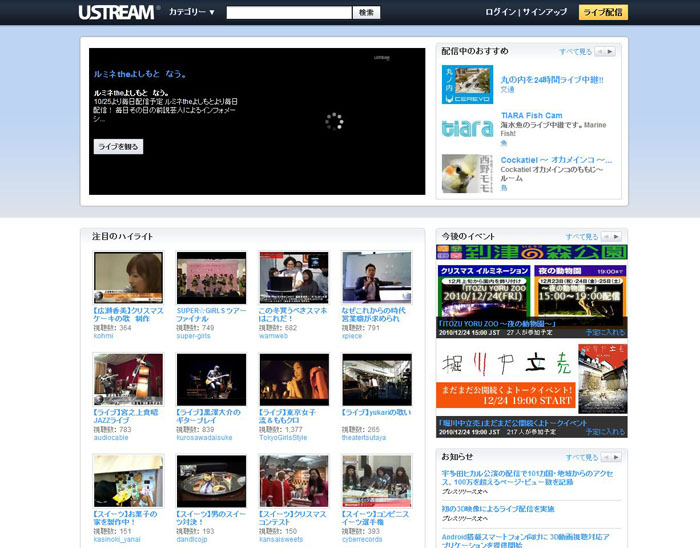Screen dimensions: 700x548
Task: Click next arrow in 今後のイベント panel
Action: click(x=617, y=237)
